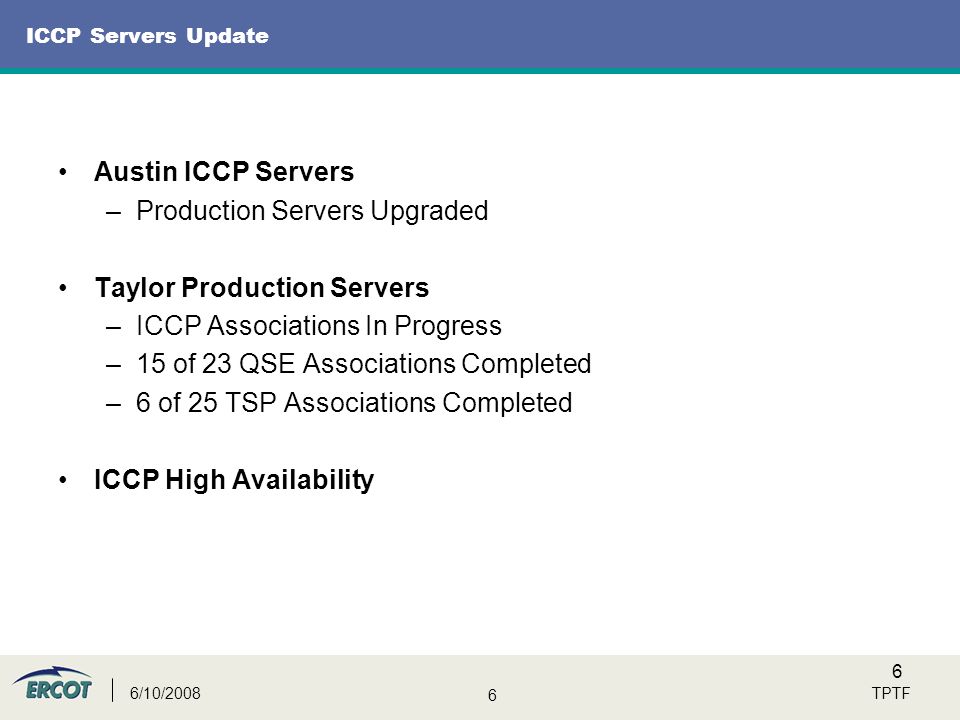Click 15 of 23 QSE Associations Completed
This screenshot has width=960, height=720.
pos(364,364)
